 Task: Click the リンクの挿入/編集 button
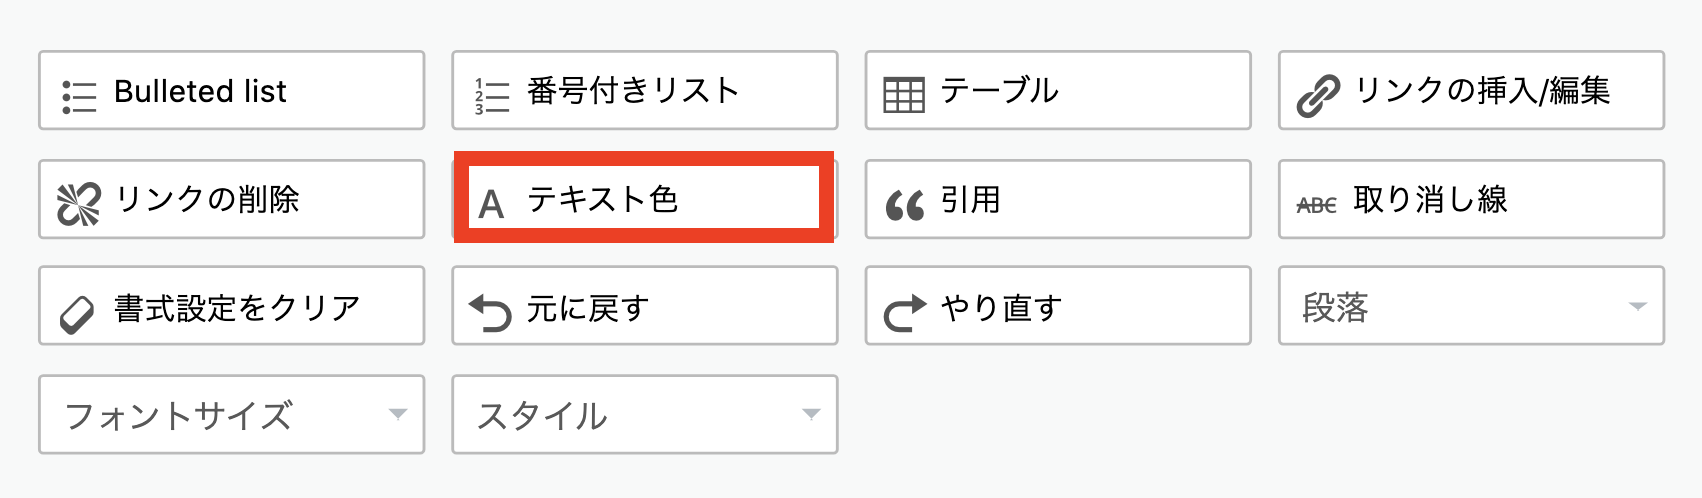point(1471,90)
